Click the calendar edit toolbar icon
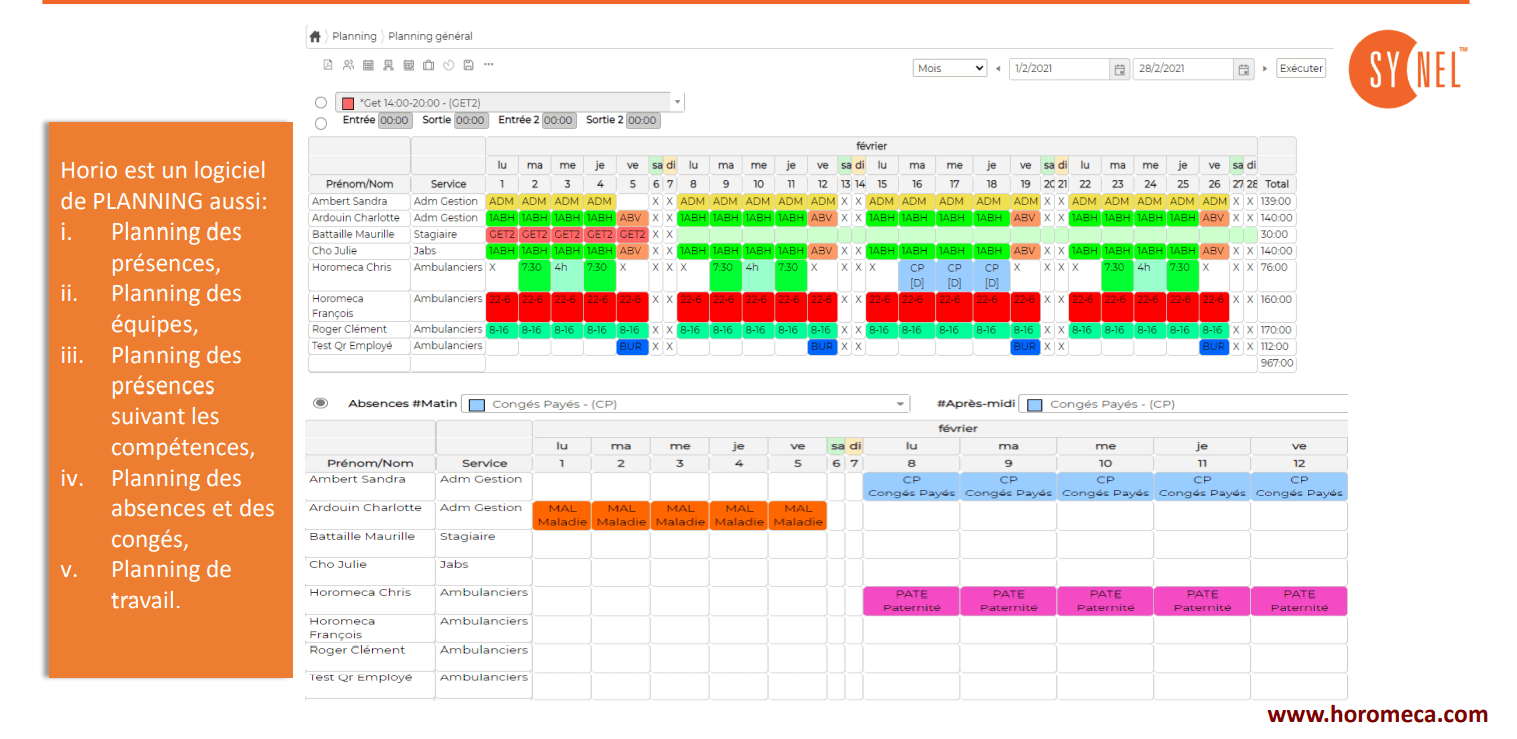 point(408,65)
